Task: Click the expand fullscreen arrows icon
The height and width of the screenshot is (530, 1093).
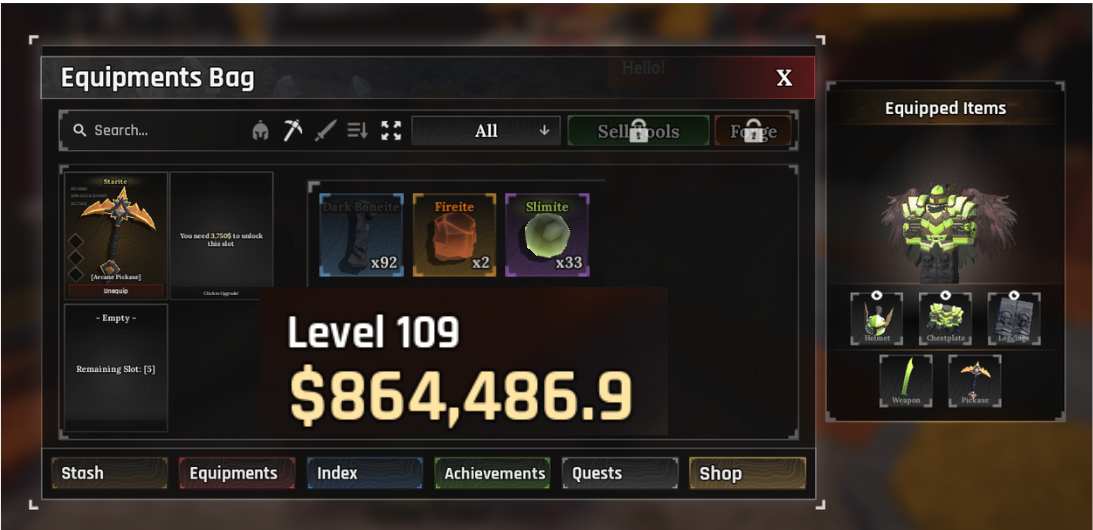Action: click(x=391, y=130)
